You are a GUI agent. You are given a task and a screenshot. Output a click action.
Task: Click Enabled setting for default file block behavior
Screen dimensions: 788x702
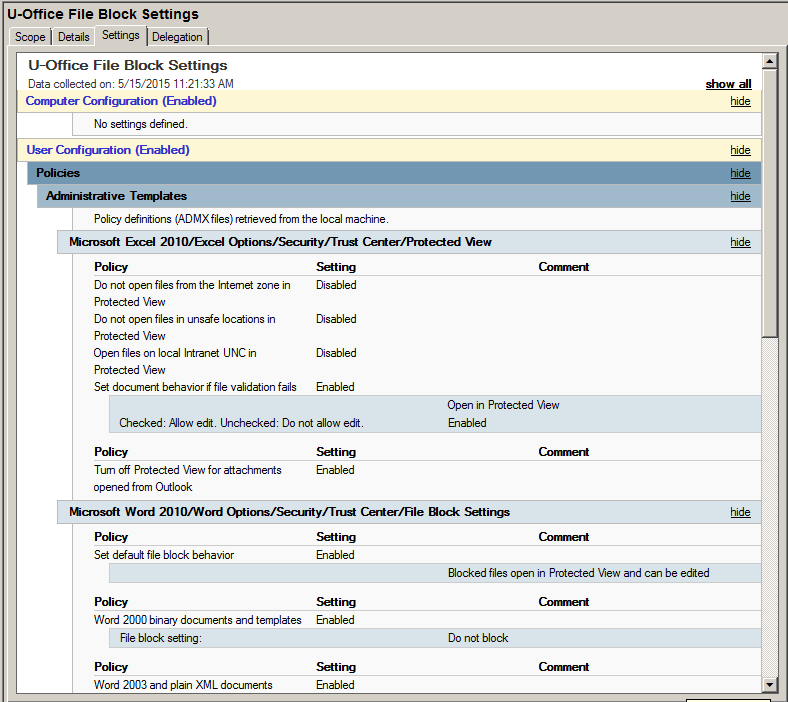click(x=335, y=555)
